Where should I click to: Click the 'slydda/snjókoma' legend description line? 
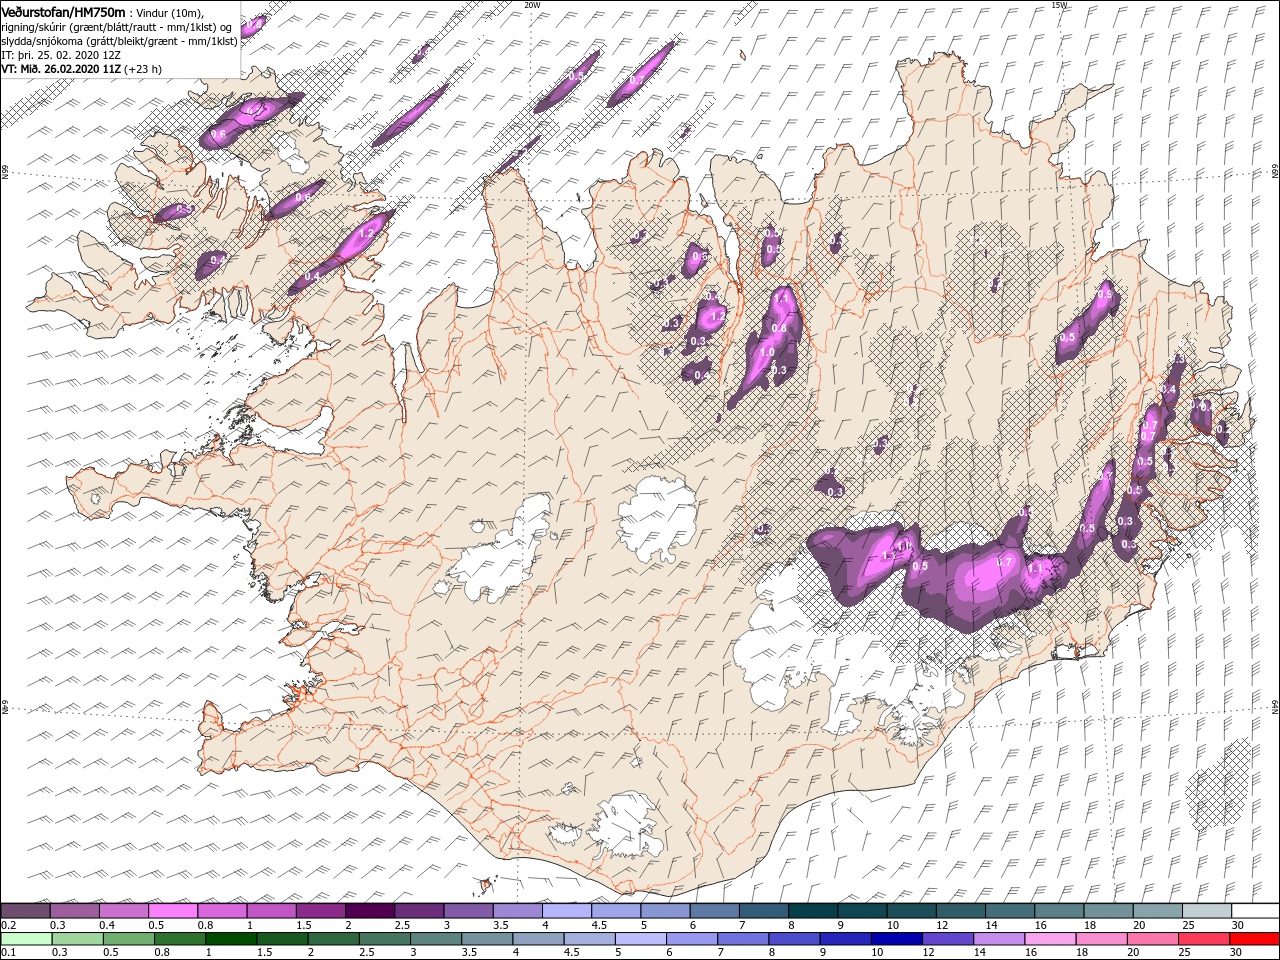[x=120, y=41]
